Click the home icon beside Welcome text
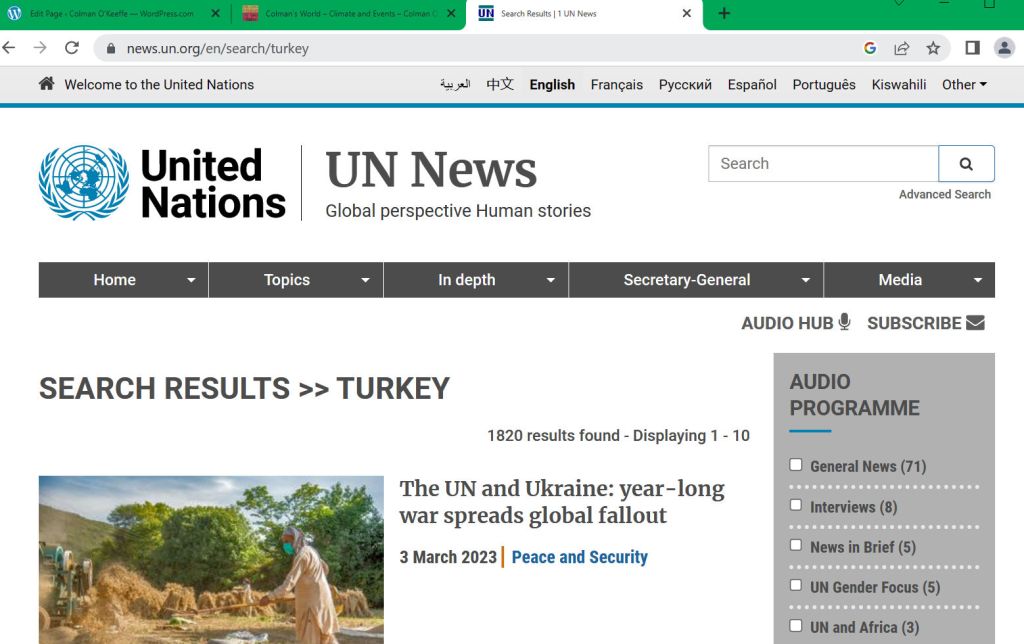Viewport: 1024px width, 644px height. pyautogui.click(x=46, y=84)
